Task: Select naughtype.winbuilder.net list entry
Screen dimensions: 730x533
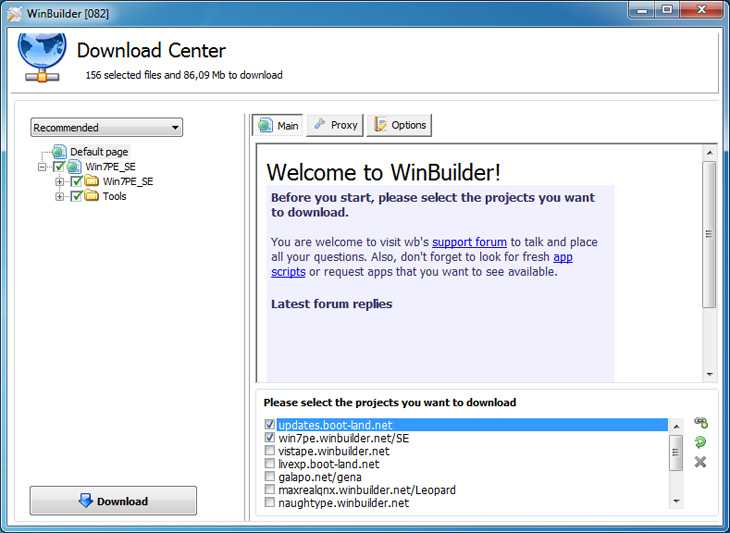Action: point(344,503)
